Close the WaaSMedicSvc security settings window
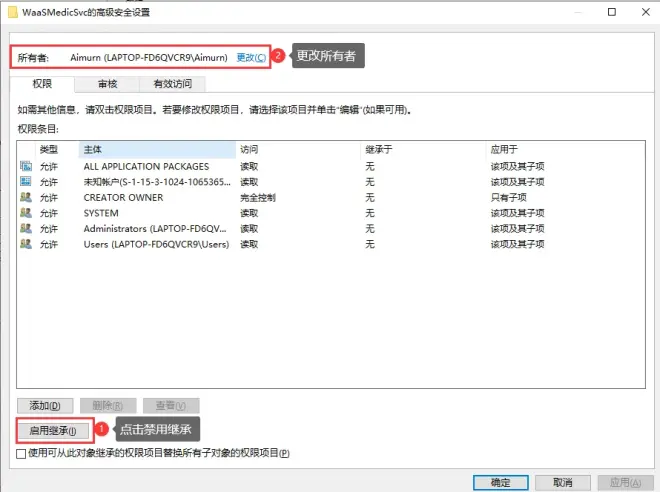 (646, 12)
